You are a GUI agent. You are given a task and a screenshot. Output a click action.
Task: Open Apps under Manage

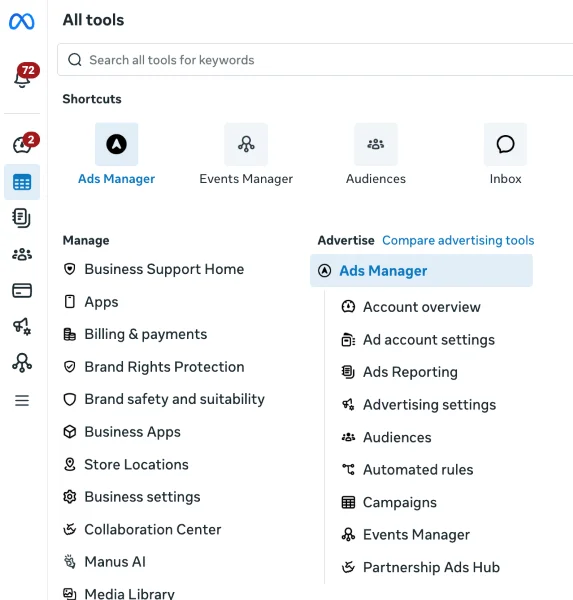[x=101, y=302]
